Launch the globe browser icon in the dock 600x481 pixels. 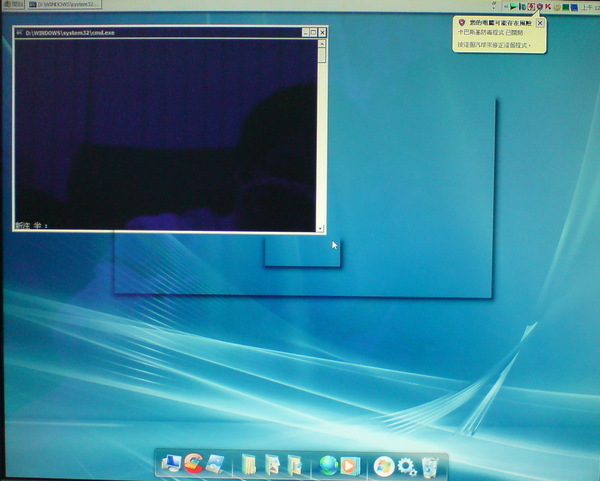coord(328,465)
